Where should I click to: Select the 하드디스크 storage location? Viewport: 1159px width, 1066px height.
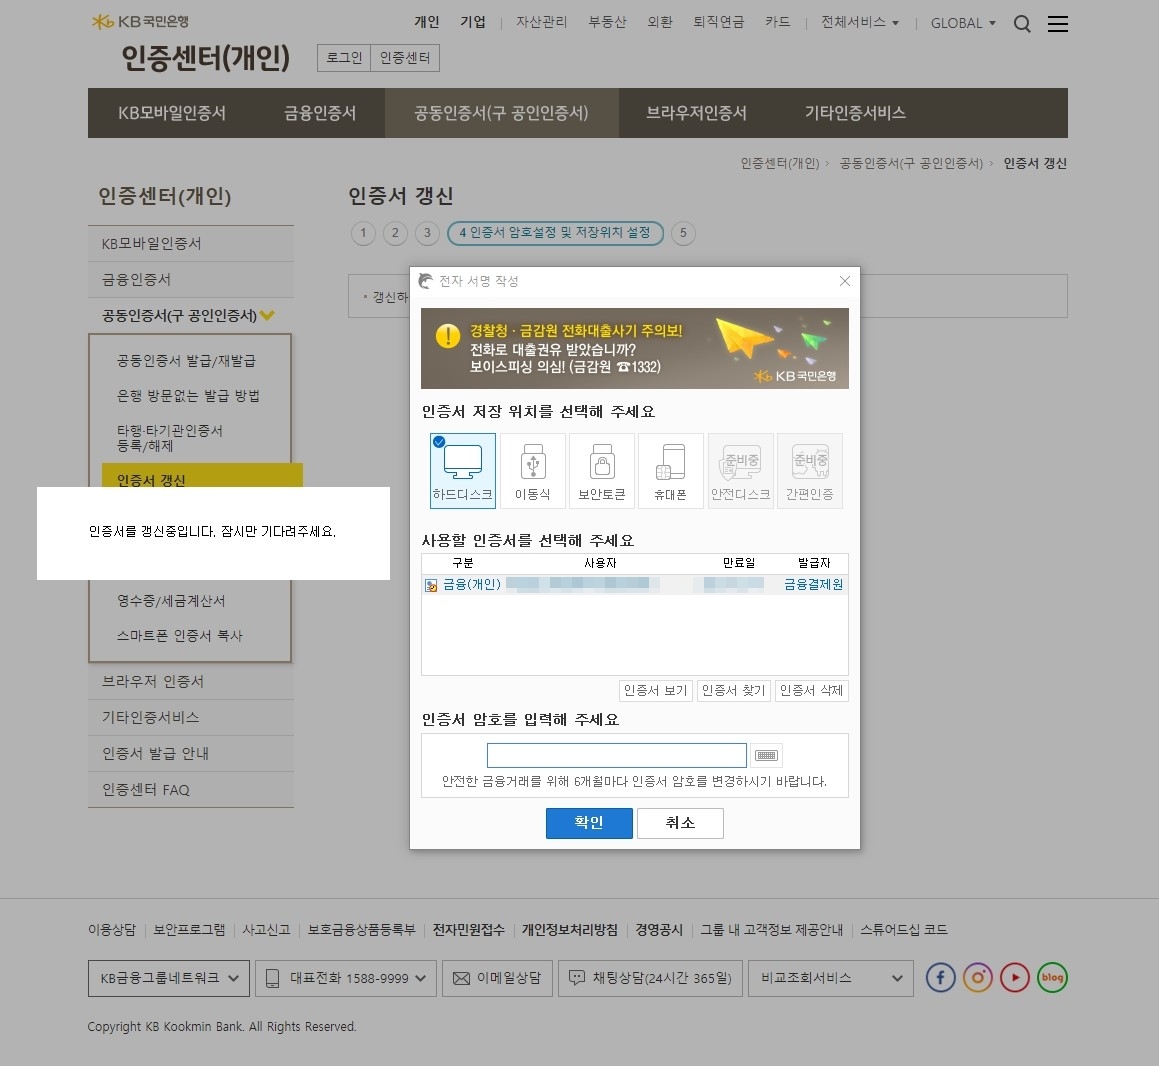click(x=463, y=471)
